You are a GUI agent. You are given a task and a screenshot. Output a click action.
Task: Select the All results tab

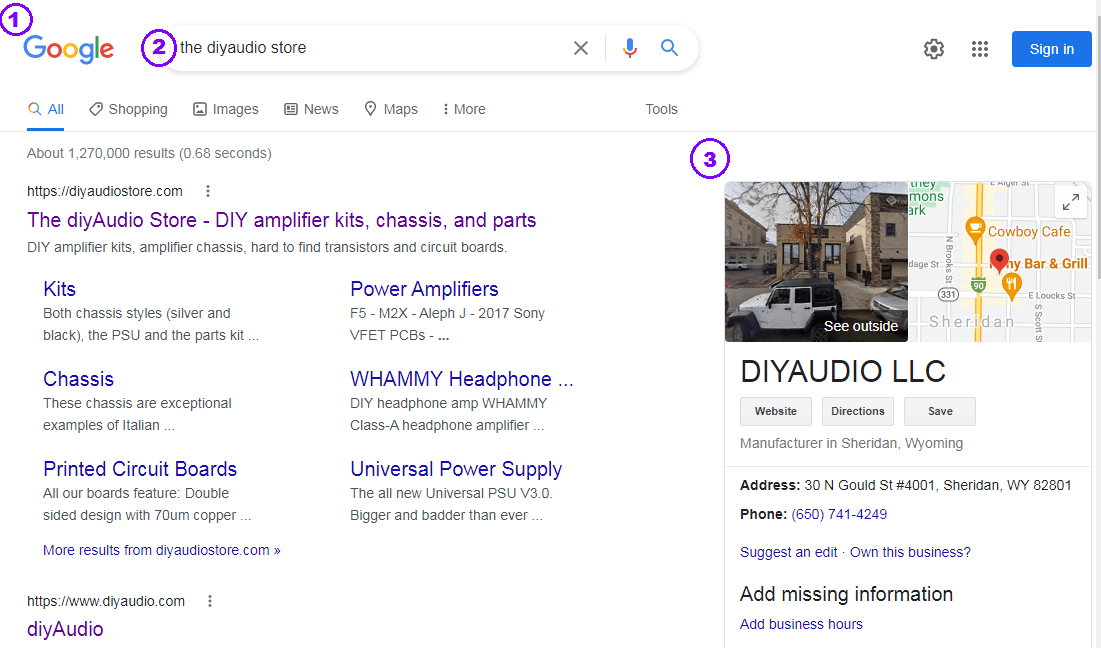[x=46, y=110]
